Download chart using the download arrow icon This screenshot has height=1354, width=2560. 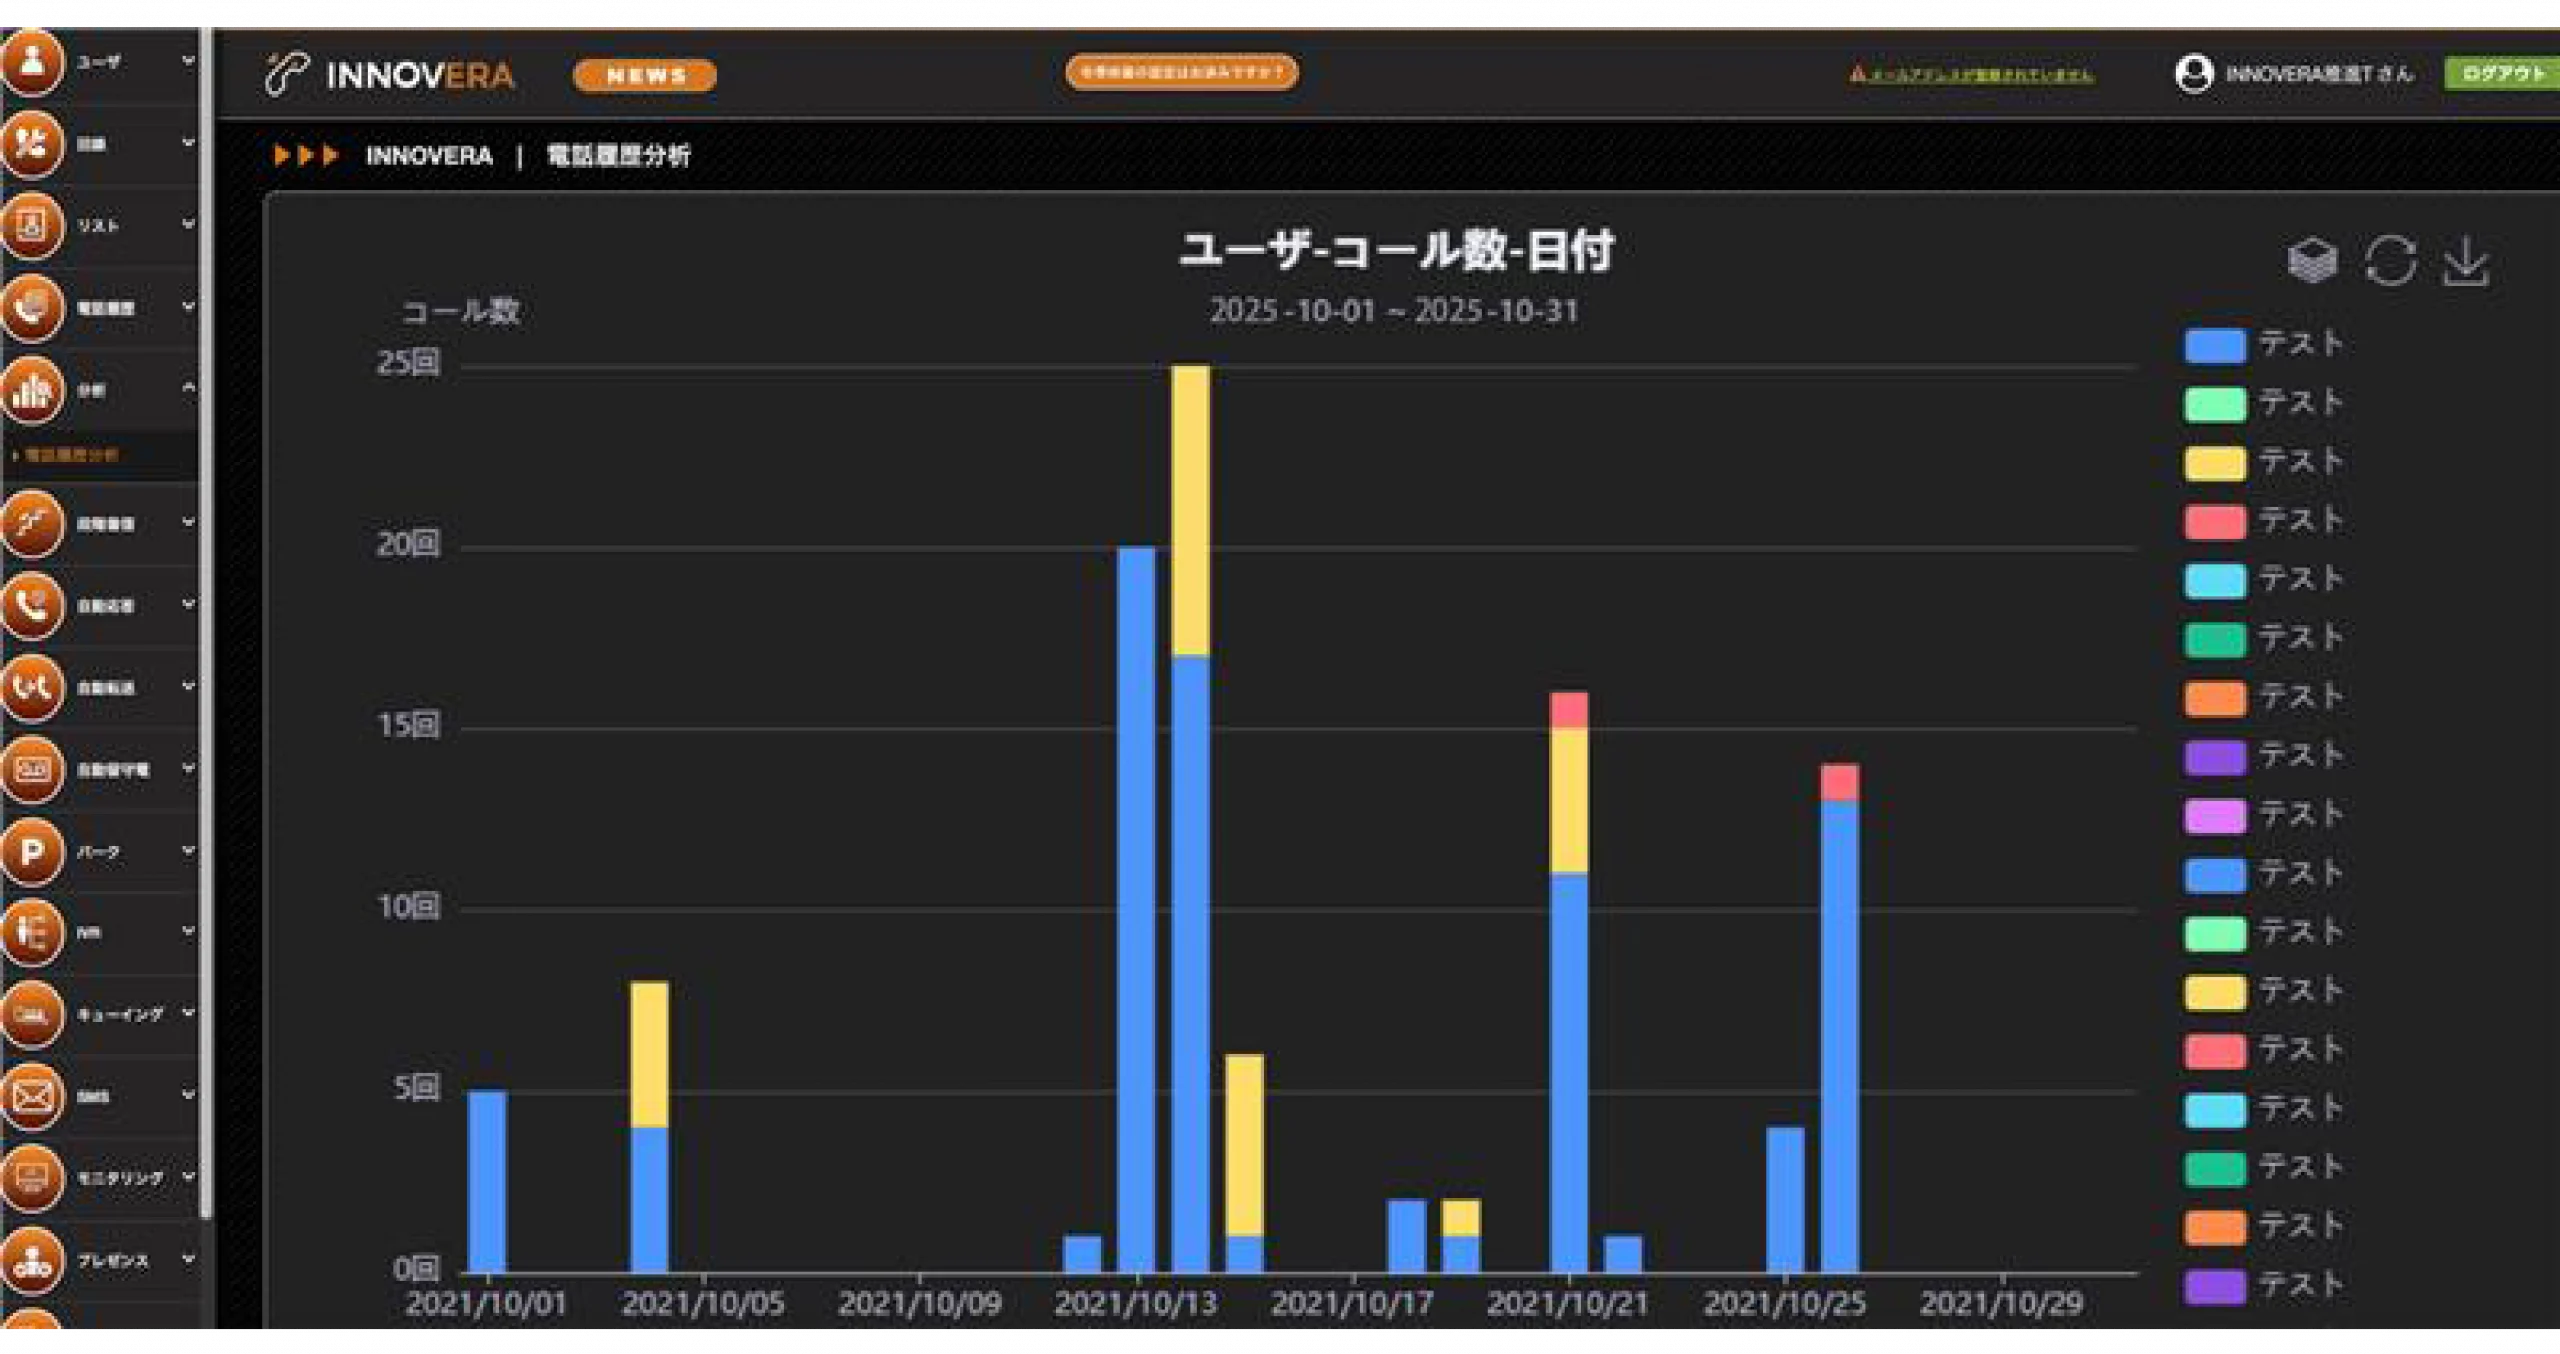pyautogui.click(x=2465, y=261)
